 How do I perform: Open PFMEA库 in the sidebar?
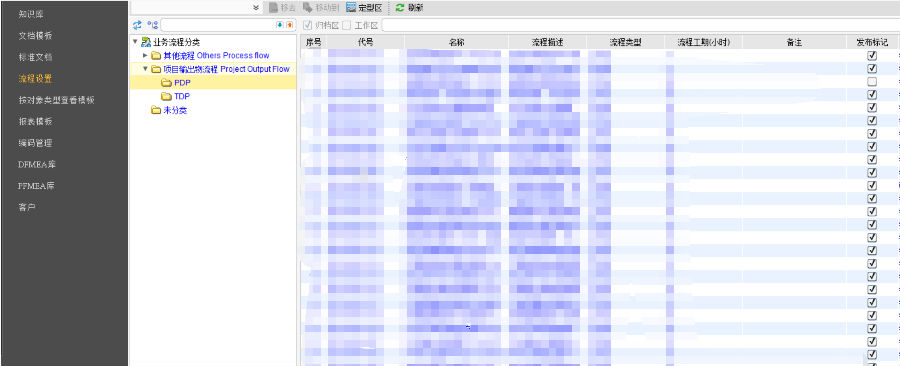37,186
